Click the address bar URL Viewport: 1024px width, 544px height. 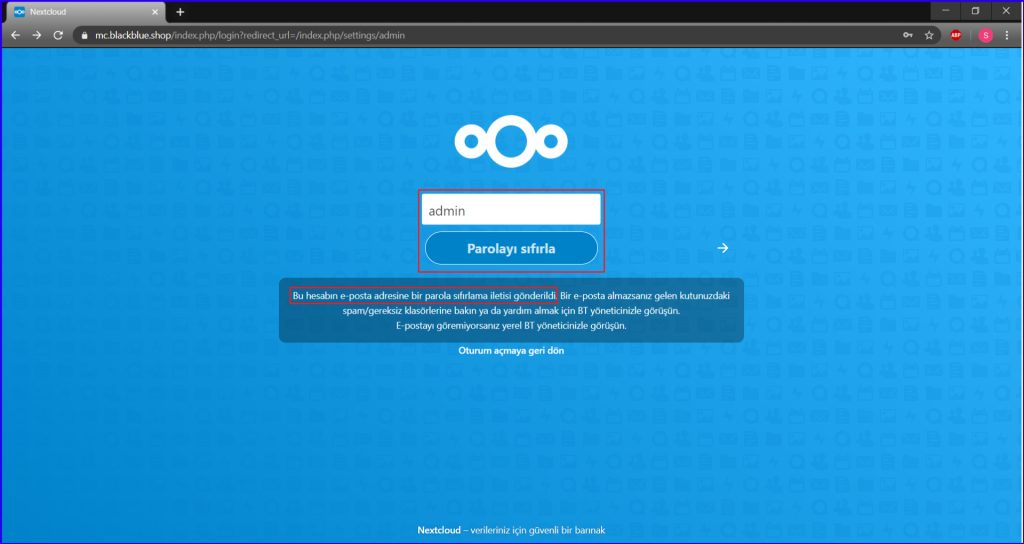[250, 35]
